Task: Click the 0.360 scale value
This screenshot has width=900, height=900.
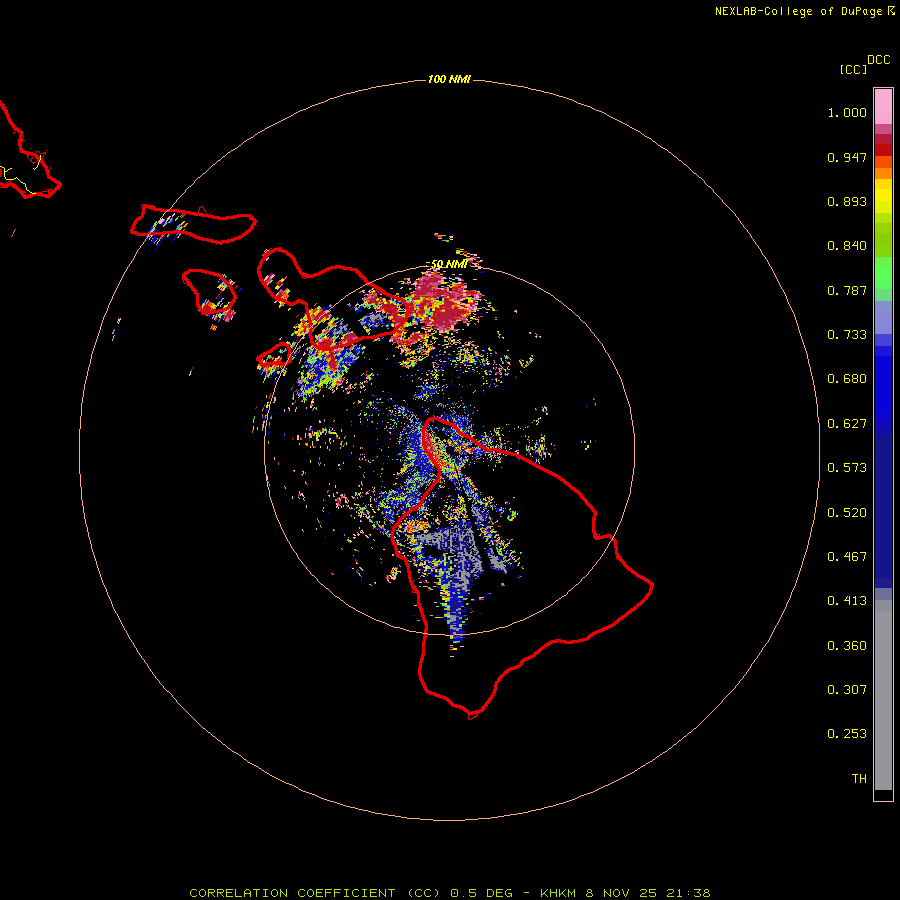Action: [847, 646]
